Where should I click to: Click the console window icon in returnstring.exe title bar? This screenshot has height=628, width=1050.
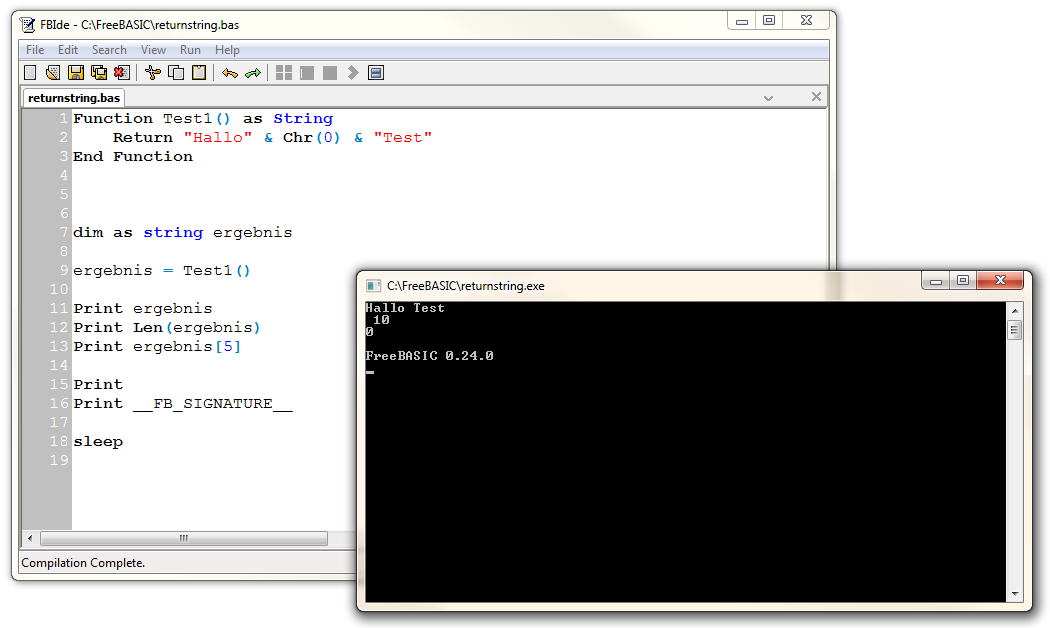(373, 286)
